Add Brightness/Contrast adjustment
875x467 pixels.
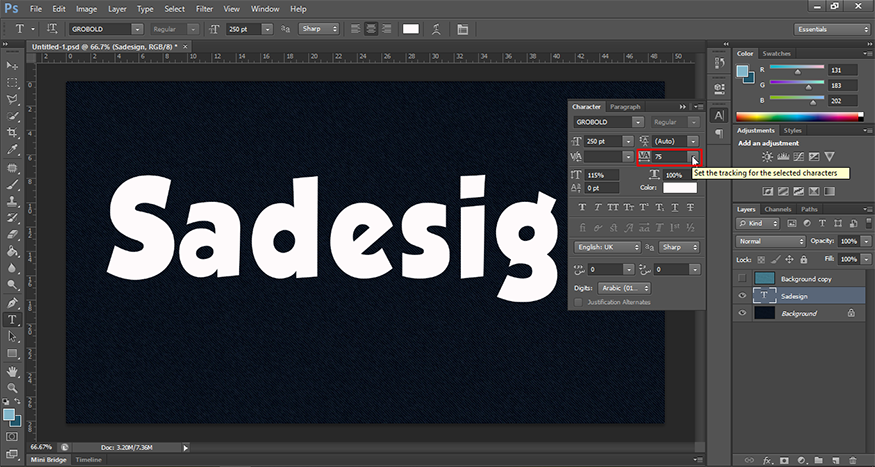click(767, 157)
